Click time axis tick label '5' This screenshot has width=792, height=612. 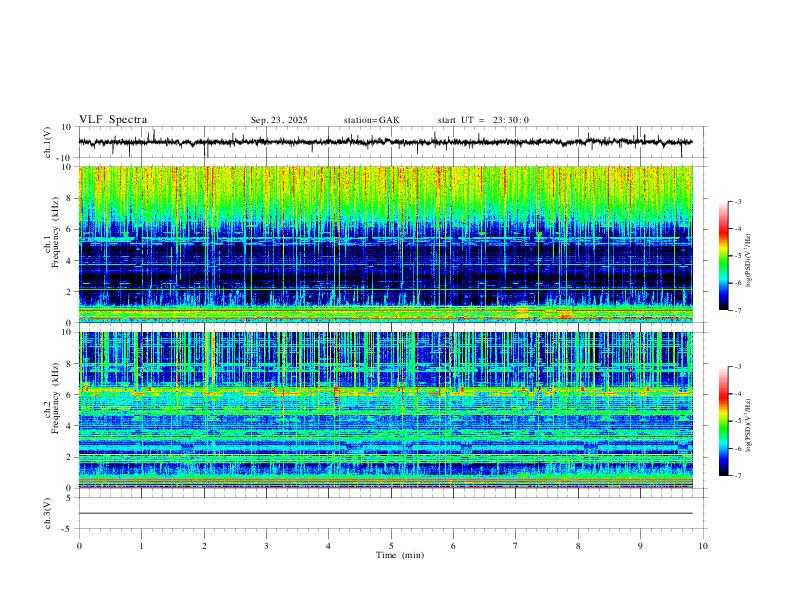click(391, 546)
